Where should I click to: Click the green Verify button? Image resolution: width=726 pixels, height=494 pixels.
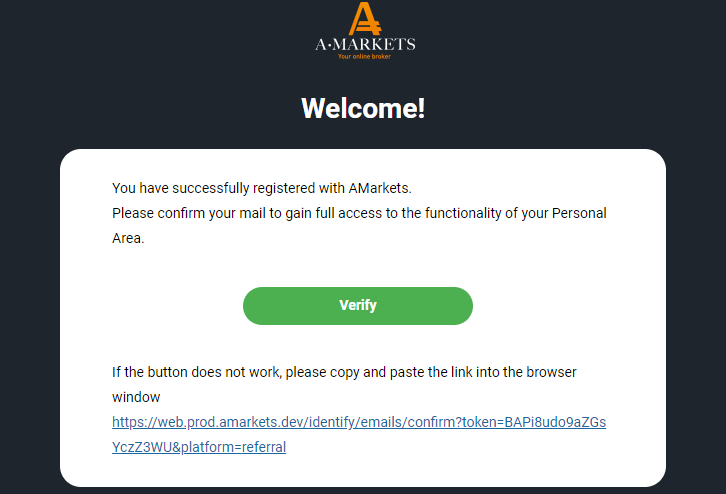pyautogui.click(x=358, y=306)
